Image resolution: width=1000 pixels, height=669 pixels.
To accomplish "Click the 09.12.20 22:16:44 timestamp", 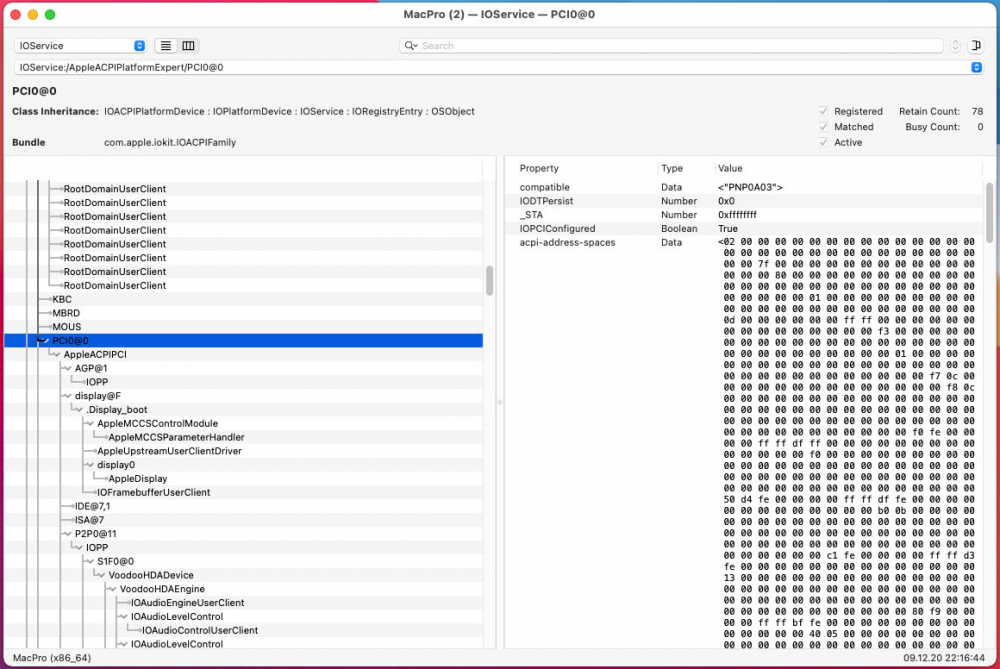I will coord(944,658).
